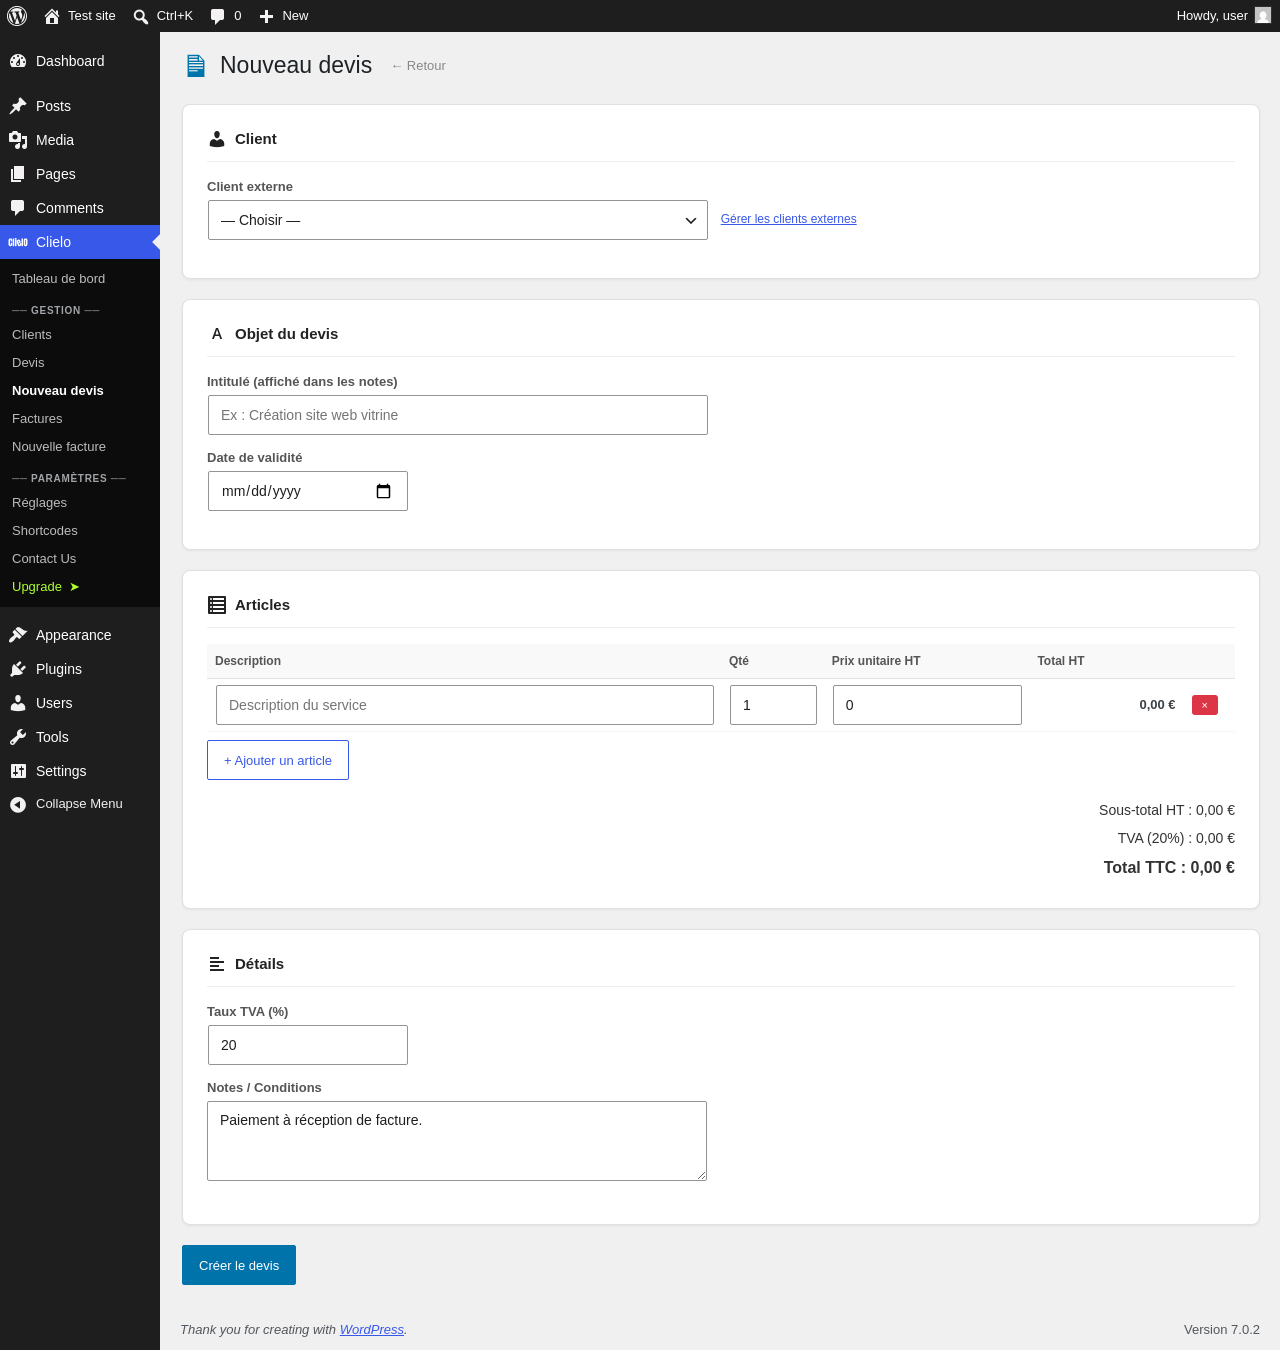Click the Notes / Conditions textarea
This screenshot has height=1350, width=1280.
click(x=457, y=1141)
